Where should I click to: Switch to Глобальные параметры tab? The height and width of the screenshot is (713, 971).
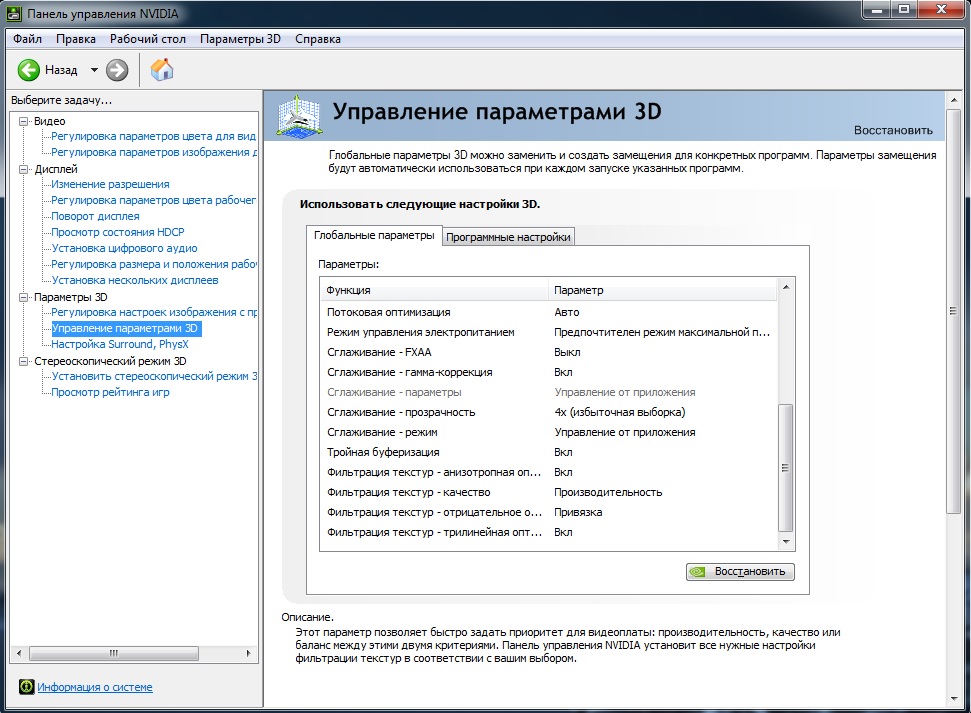click(374, 235)
